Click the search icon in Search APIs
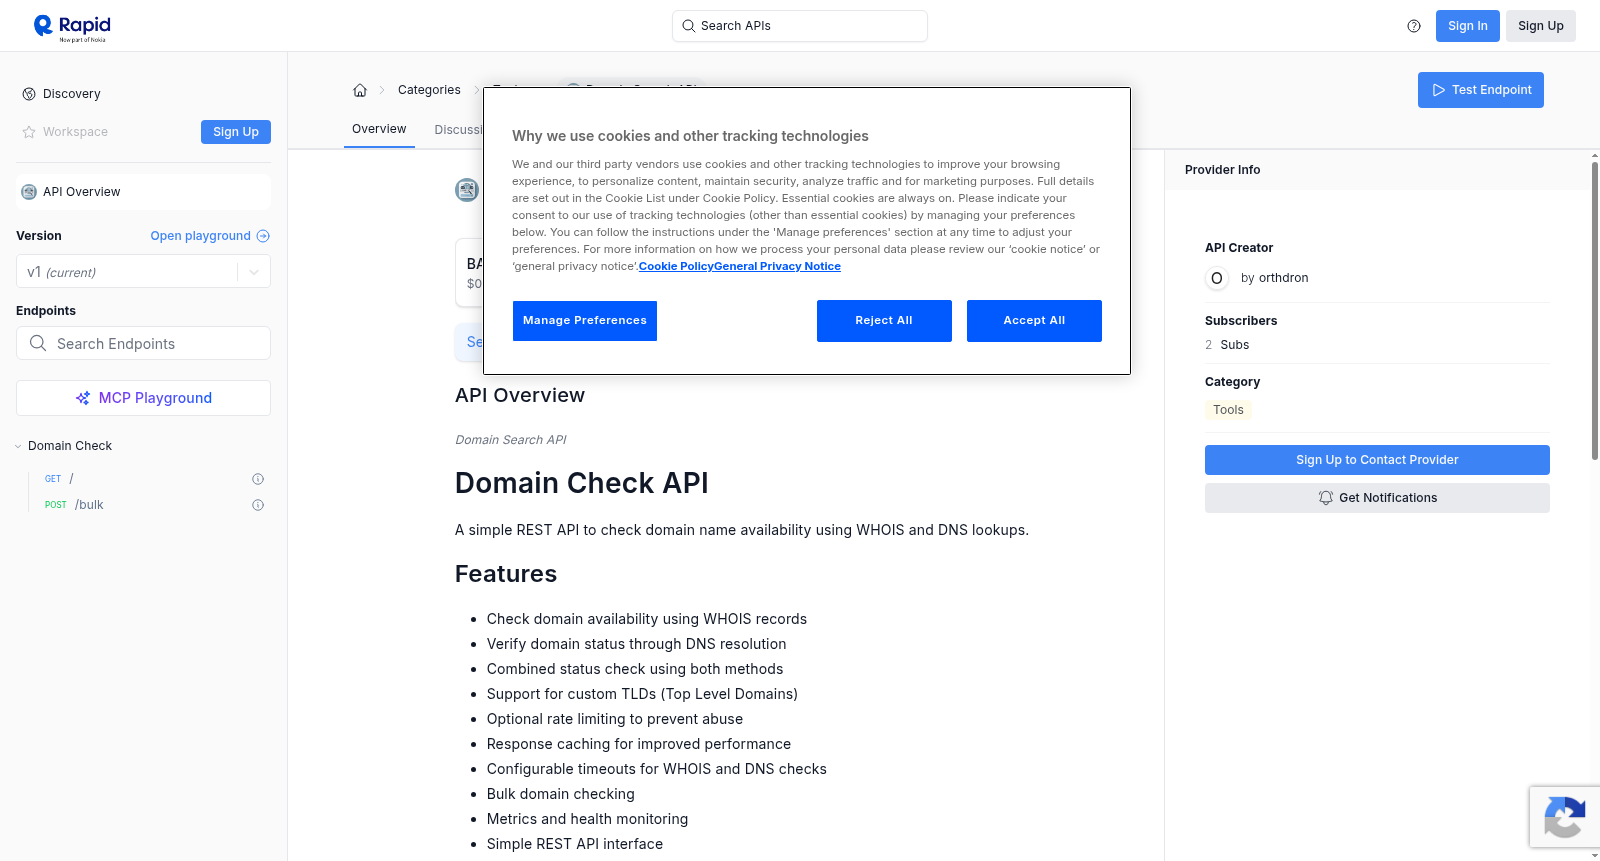 [x=689, y=26]
